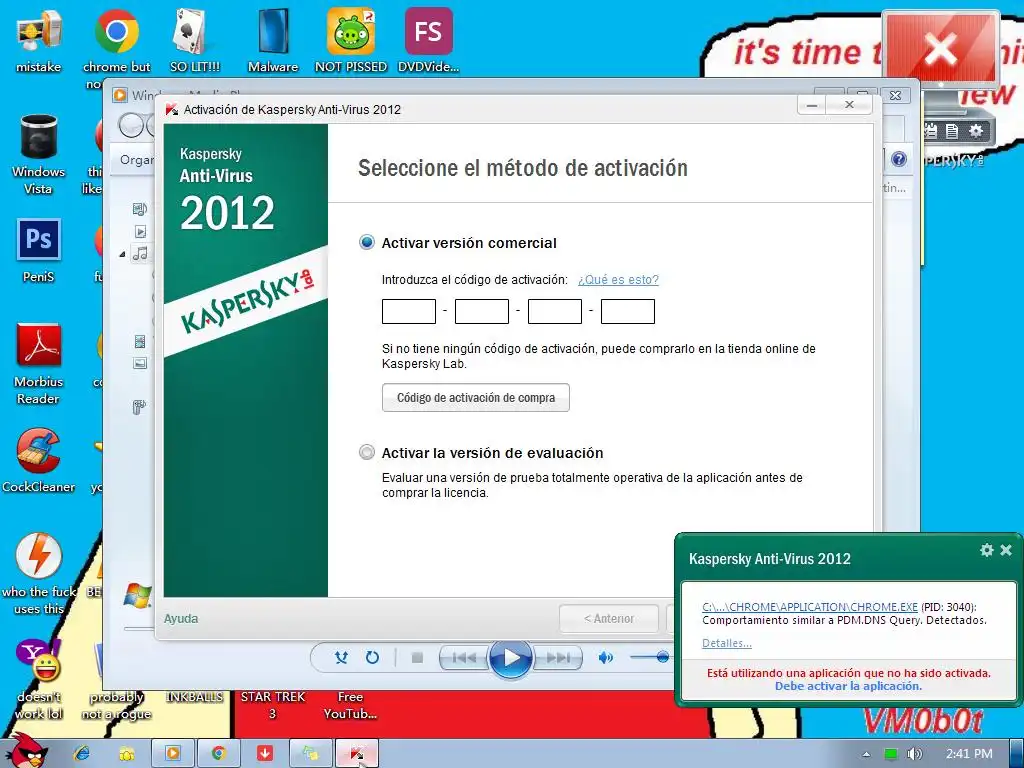This screenshot has height=768, width=1024.
Task: Skip to previous track in Media Player
Action: click(464, 658)
